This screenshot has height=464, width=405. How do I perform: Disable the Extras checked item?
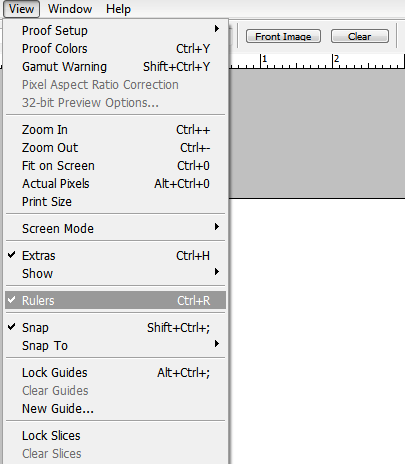(x=115, y=256)
